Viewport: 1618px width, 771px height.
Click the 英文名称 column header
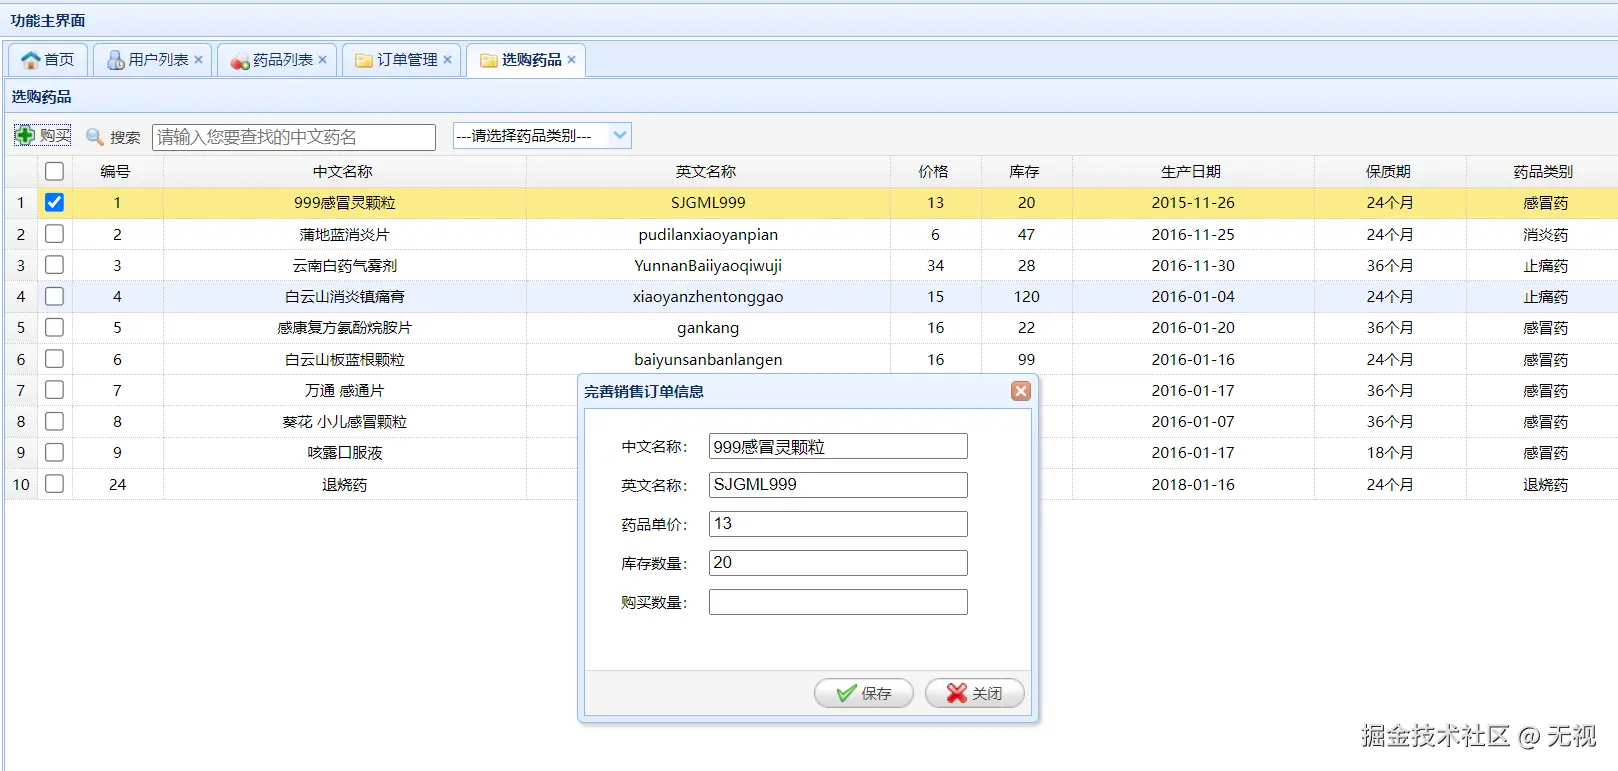(x=706, y=171)
